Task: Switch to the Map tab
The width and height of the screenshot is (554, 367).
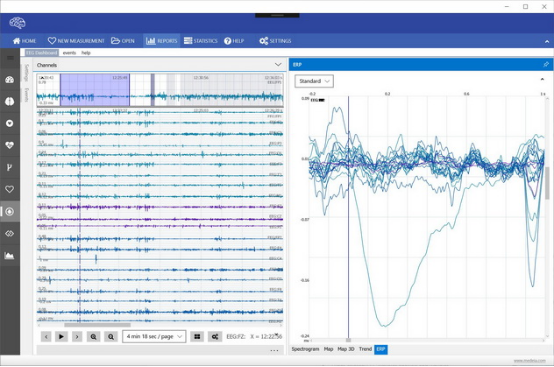Action: tap(329, 349)
